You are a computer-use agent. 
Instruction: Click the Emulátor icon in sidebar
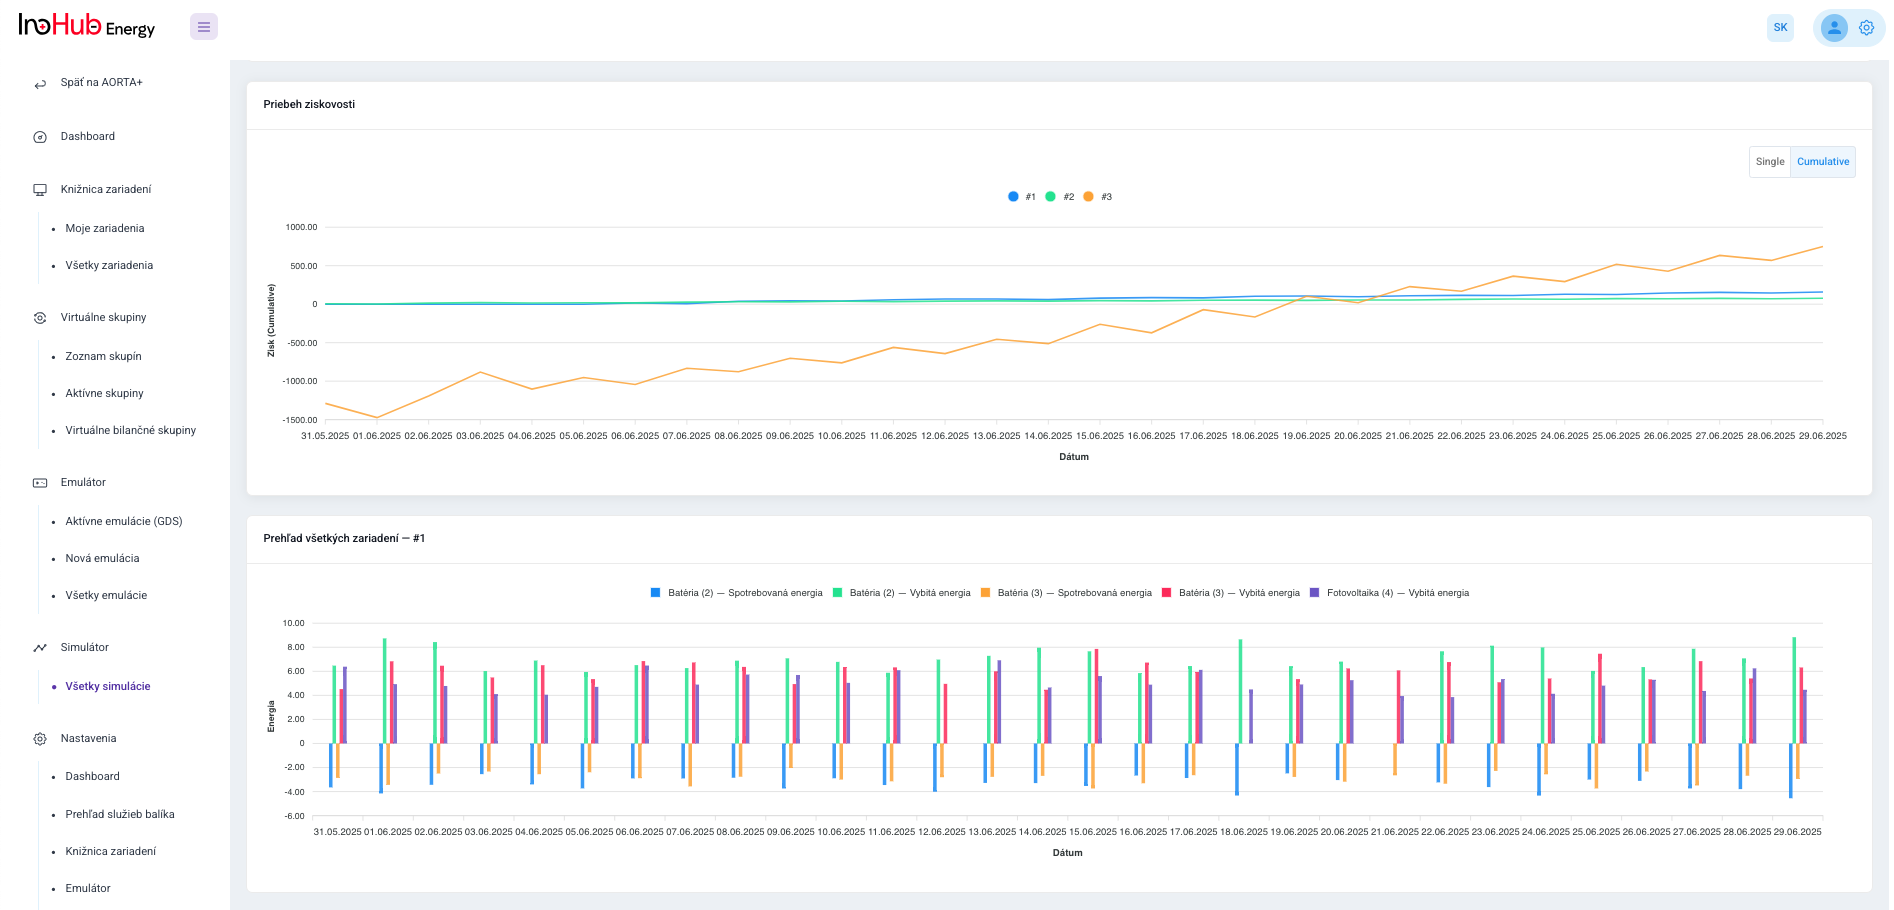pyautogui.click(x=39, y=482)
